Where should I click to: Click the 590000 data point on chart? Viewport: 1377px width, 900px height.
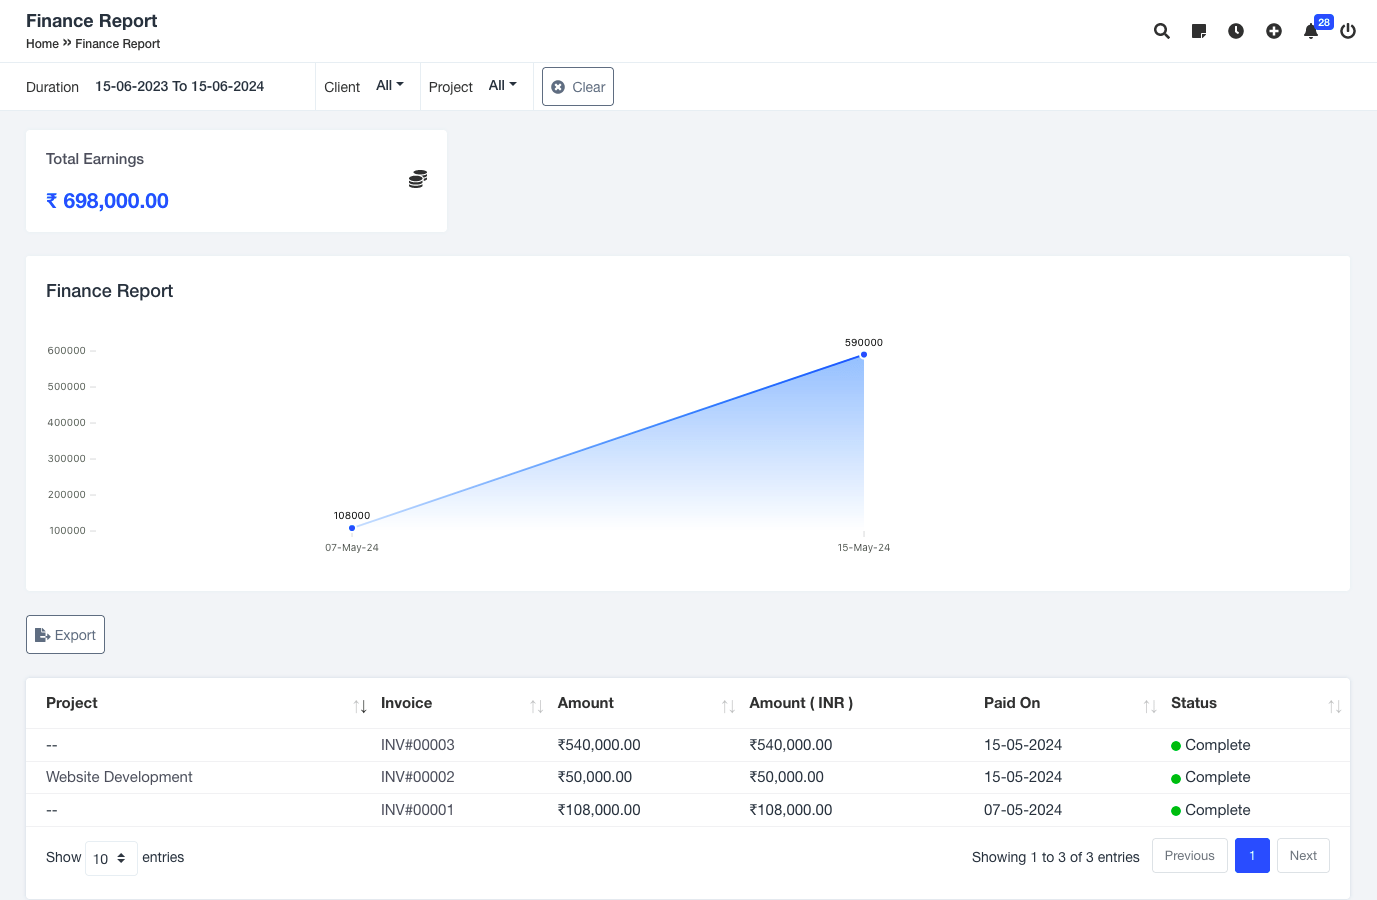tap(864, 355)
